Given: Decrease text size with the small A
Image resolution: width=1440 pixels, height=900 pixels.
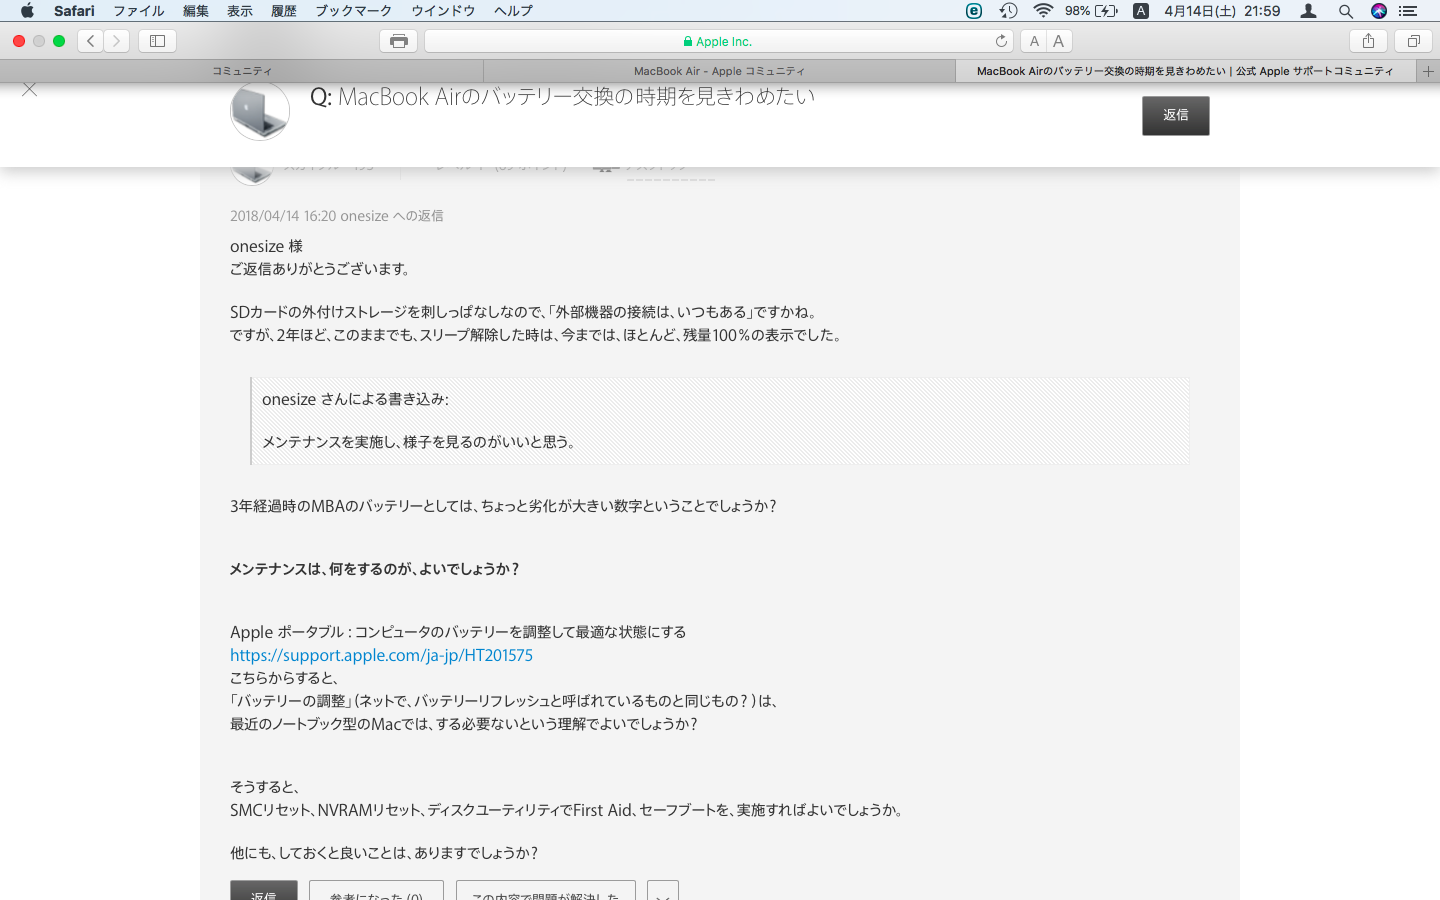Looking at the screenshot, I should (1034, 41).
